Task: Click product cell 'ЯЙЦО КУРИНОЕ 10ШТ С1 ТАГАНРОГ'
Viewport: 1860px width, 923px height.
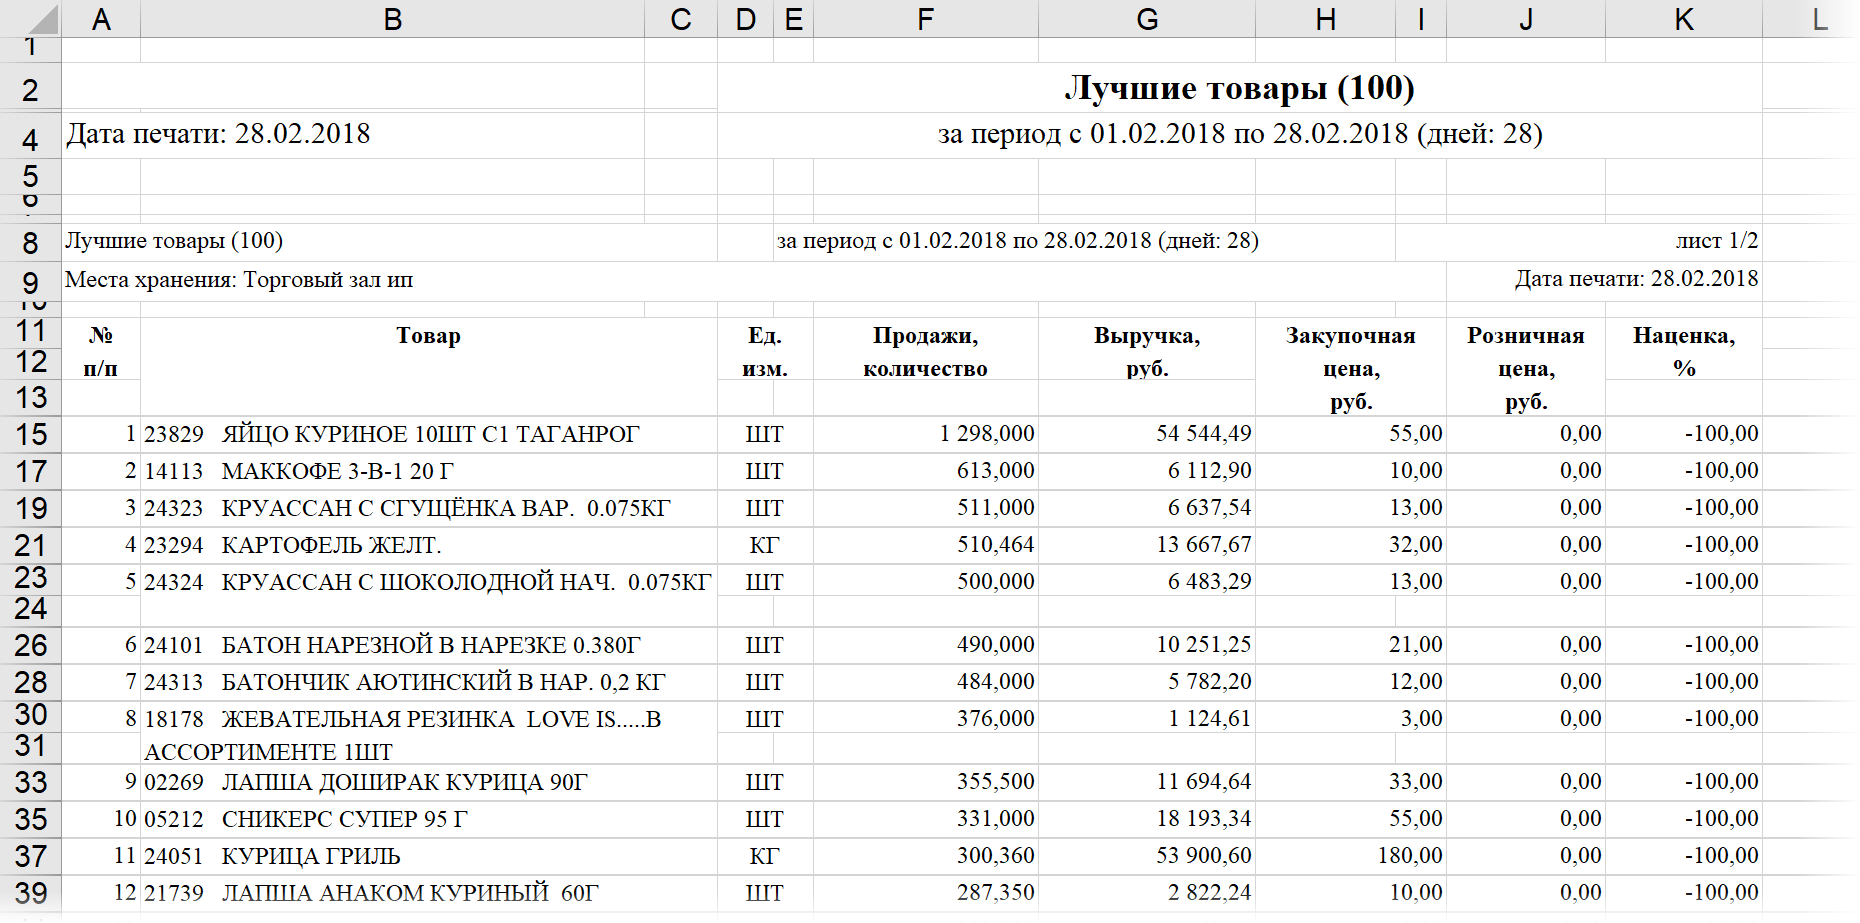Action: click(429, 434)
